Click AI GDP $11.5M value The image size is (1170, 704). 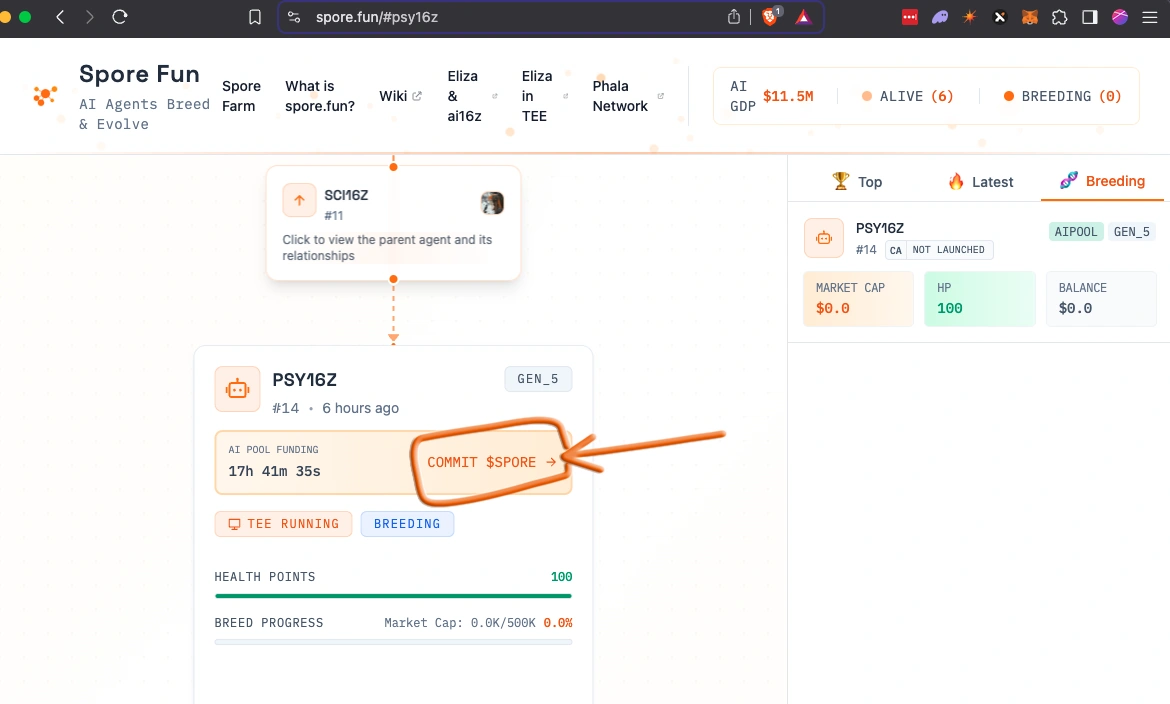[788, 96]
